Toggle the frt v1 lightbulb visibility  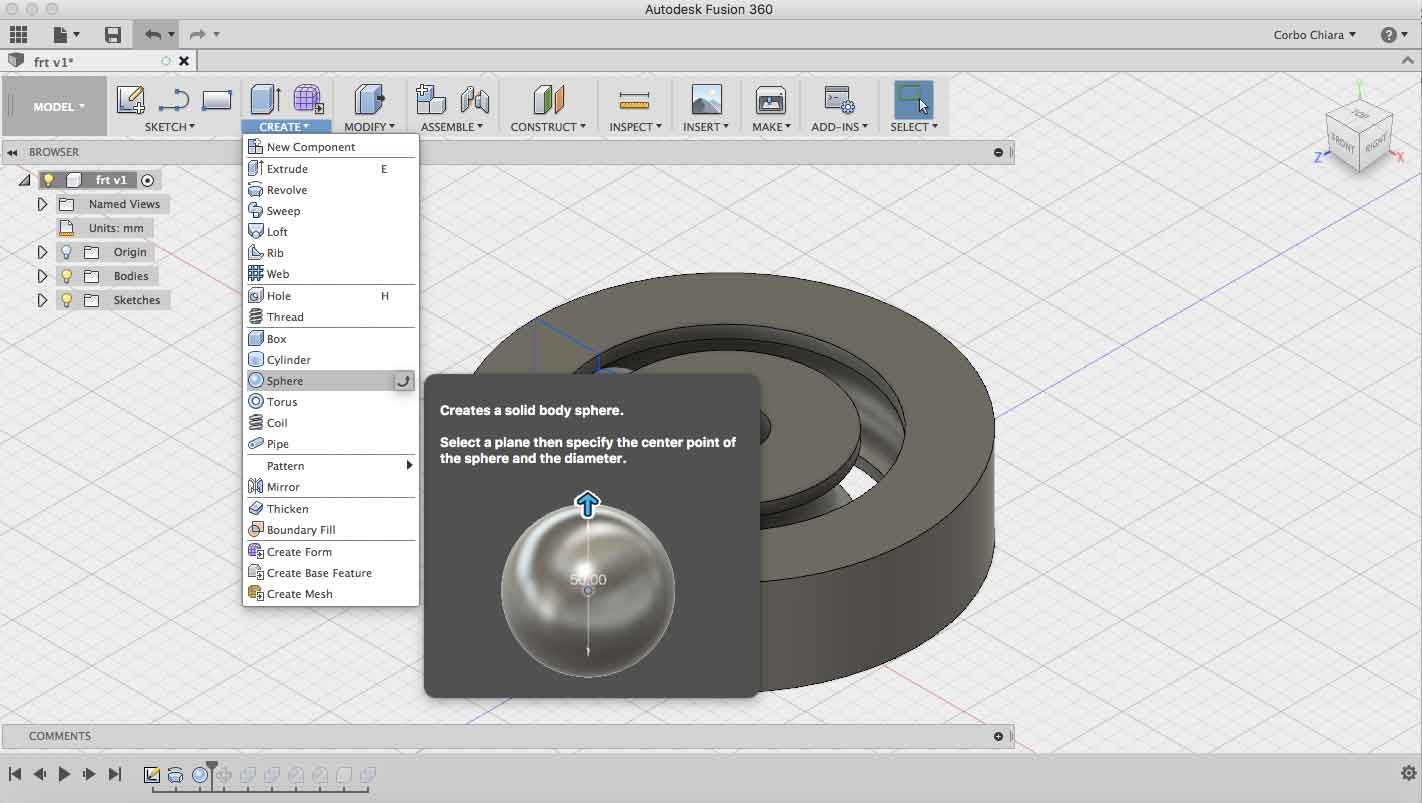tap(48, 180)
